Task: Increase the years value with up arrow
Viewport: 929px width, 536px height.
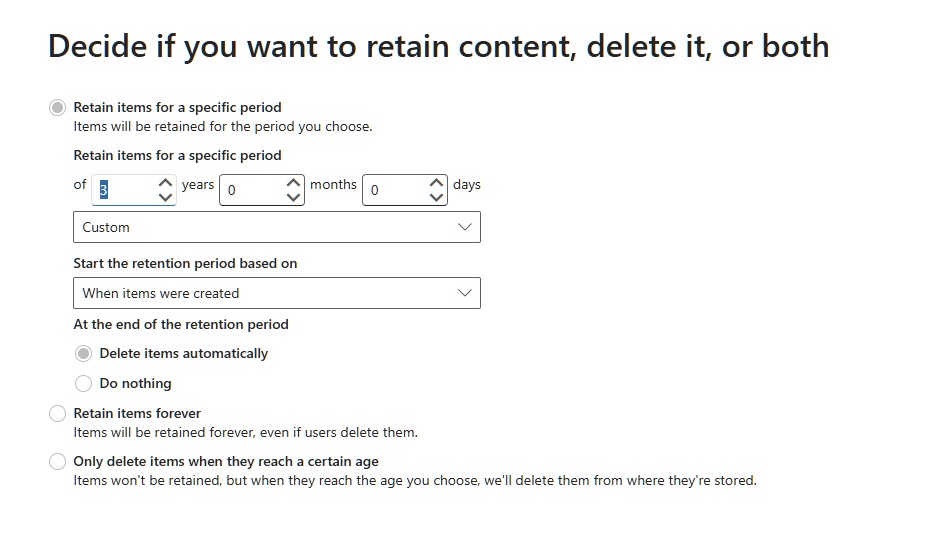Action: pyautogui.click(x=166, y=183)
